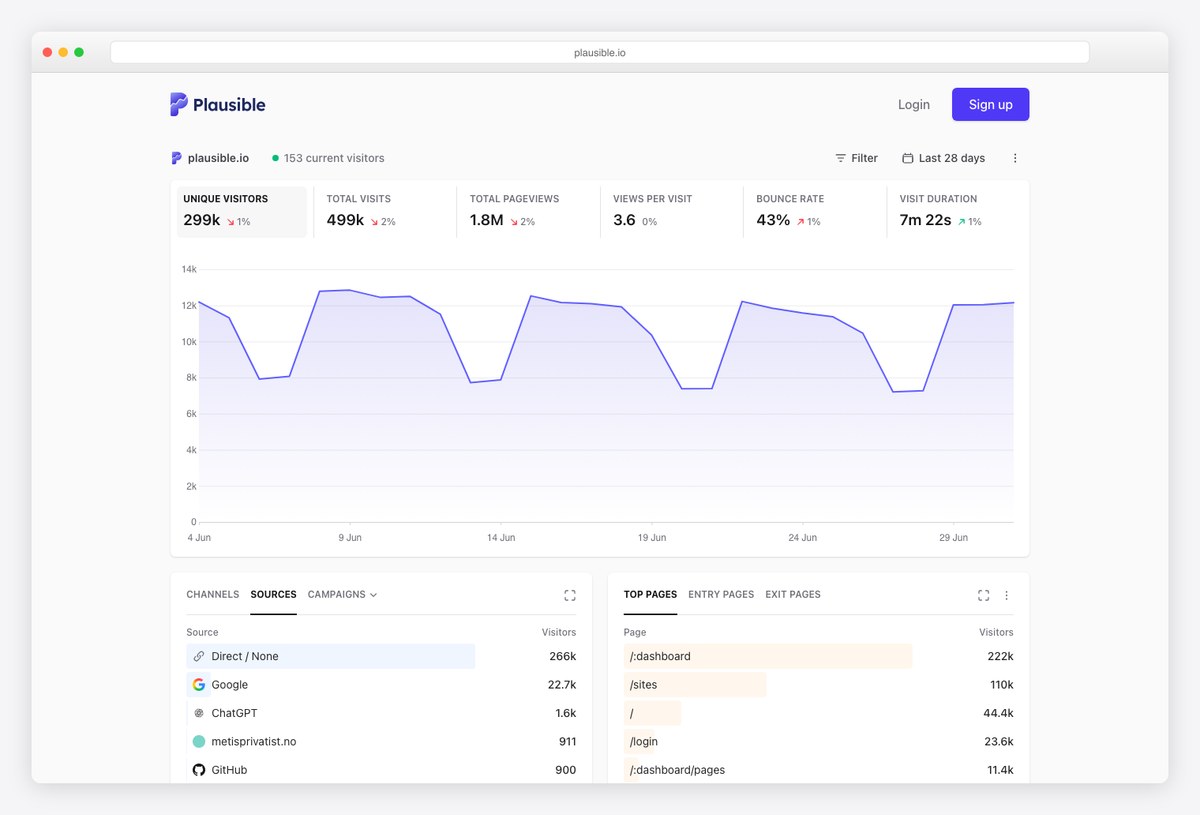Click the /:dashboard/pages page row
Viewport: 1200px width, 815px height.
click(x=819, y=770)
